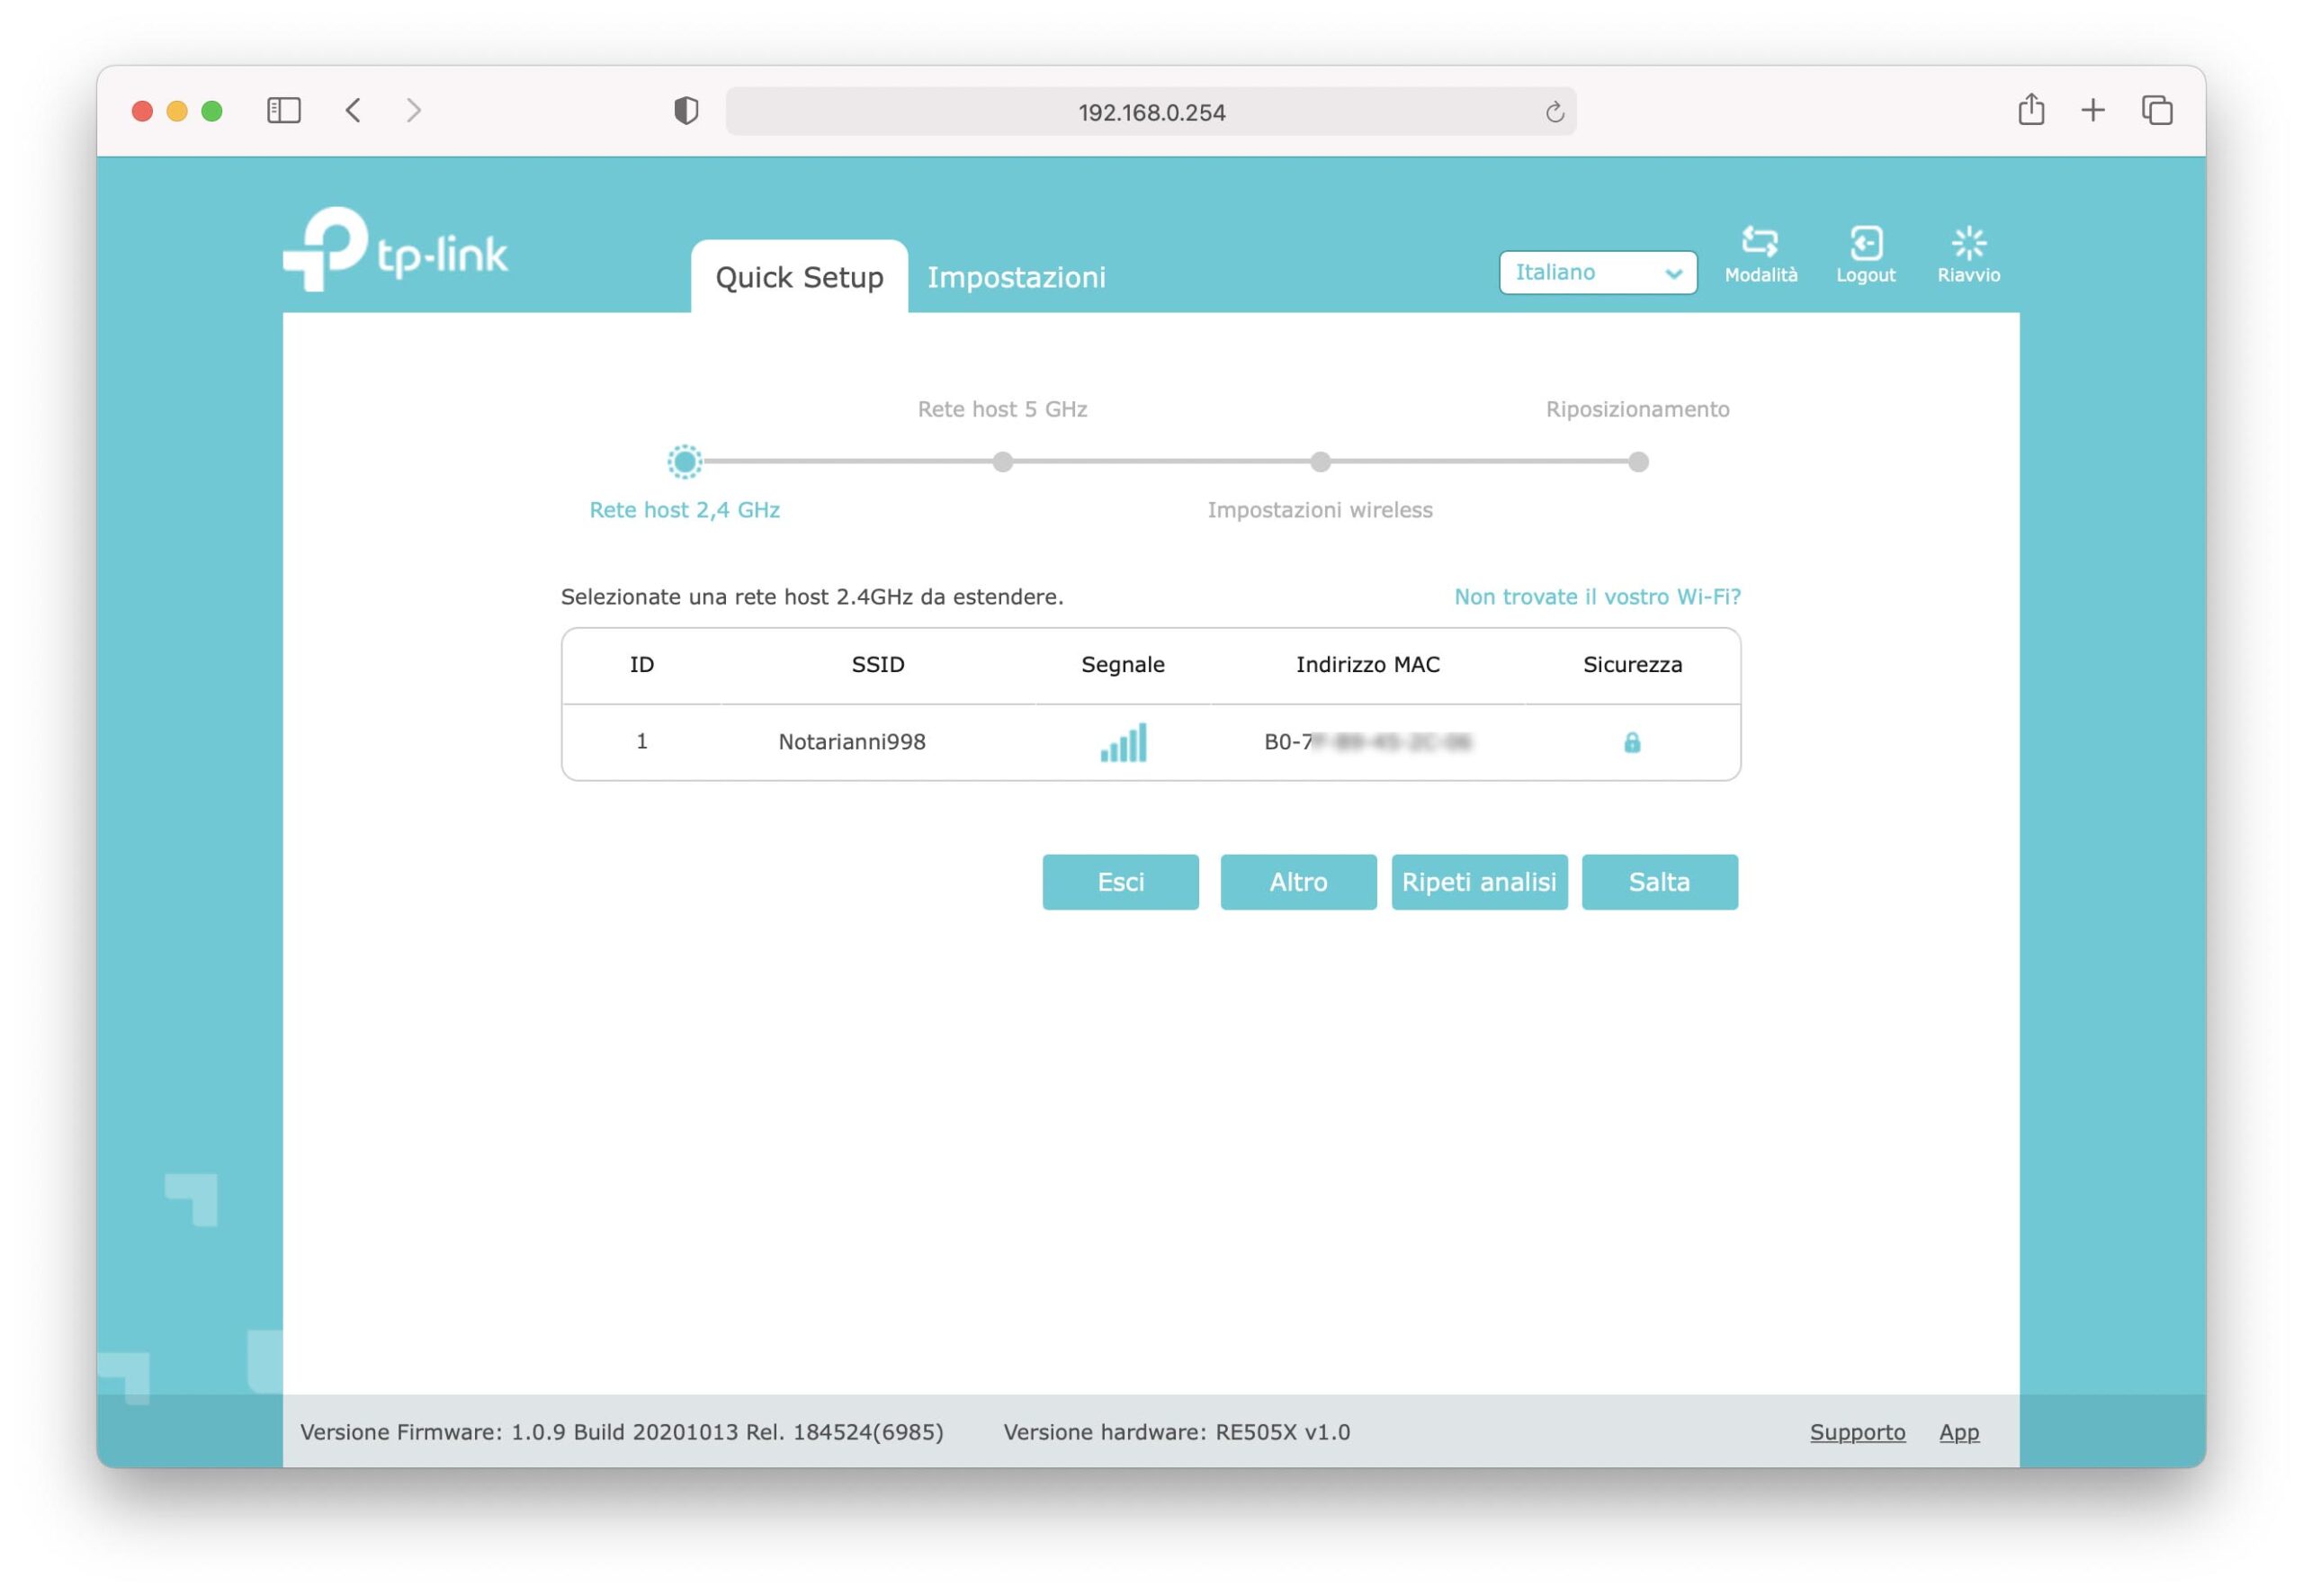Click the Logout icon
Image resolution: width=2303 pixels, height=1596 pixels.
pyautogui.click(x=1865, y=243)
